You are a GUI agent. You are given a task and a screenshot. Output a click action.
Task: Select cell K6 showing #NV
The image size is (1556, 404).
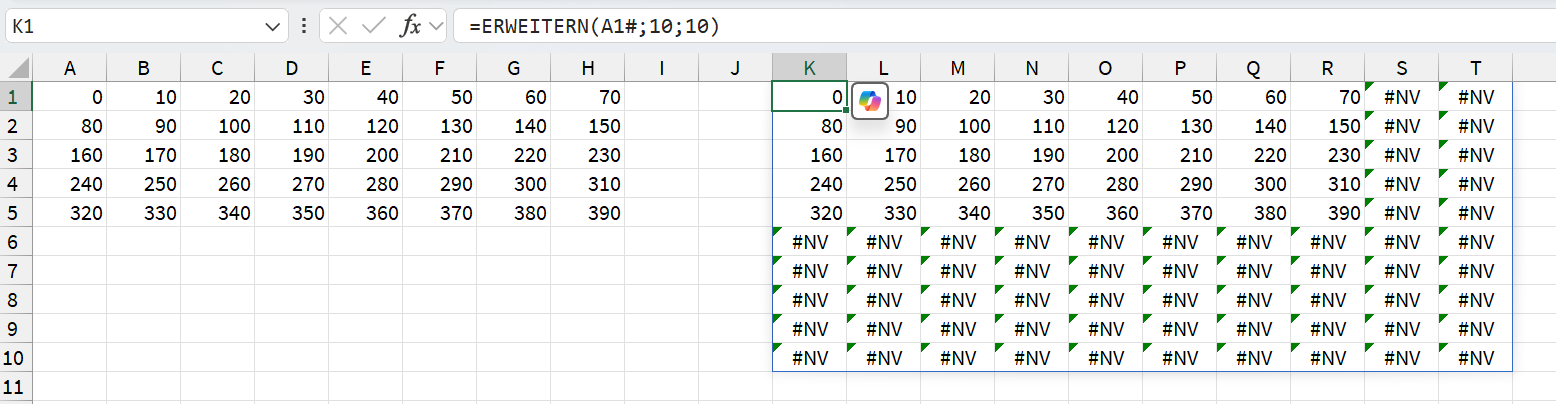809,241
